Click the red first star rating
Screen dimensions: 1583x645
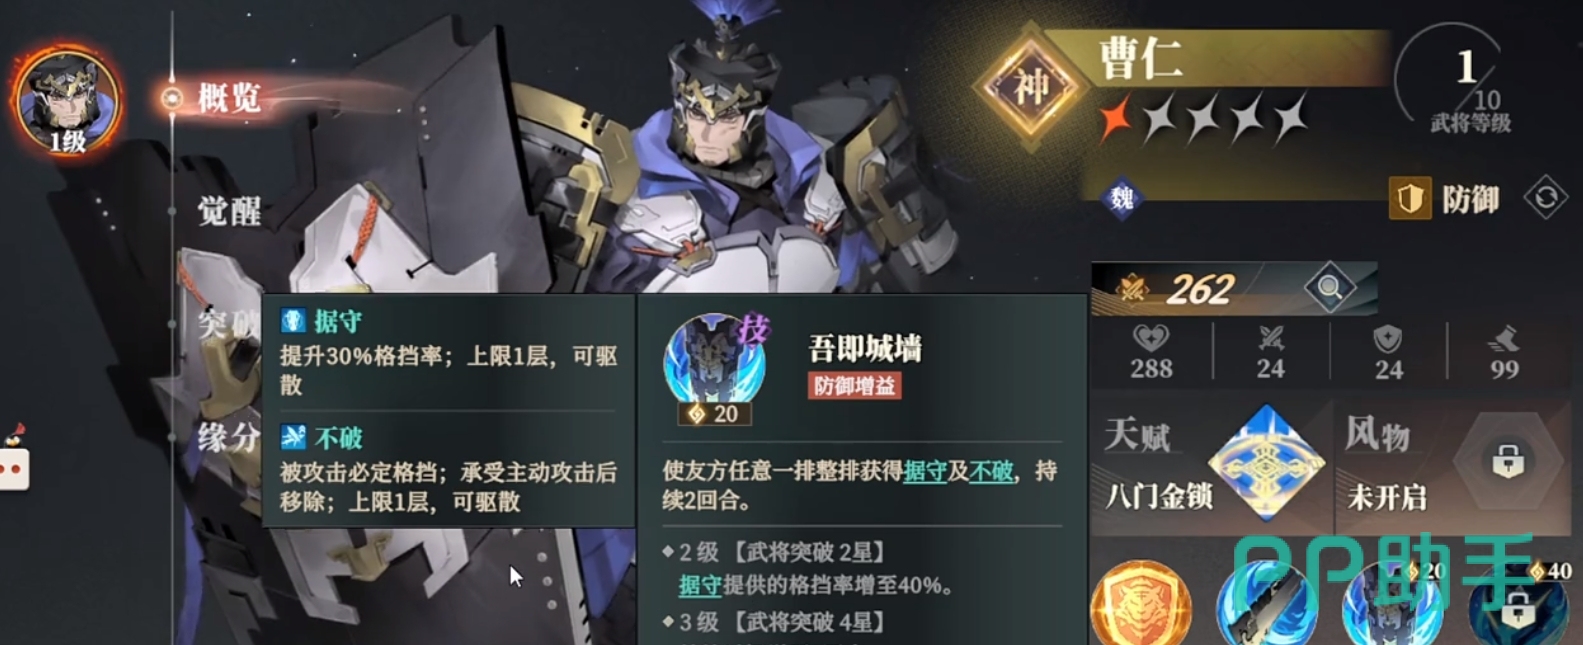coord(1115,119)
